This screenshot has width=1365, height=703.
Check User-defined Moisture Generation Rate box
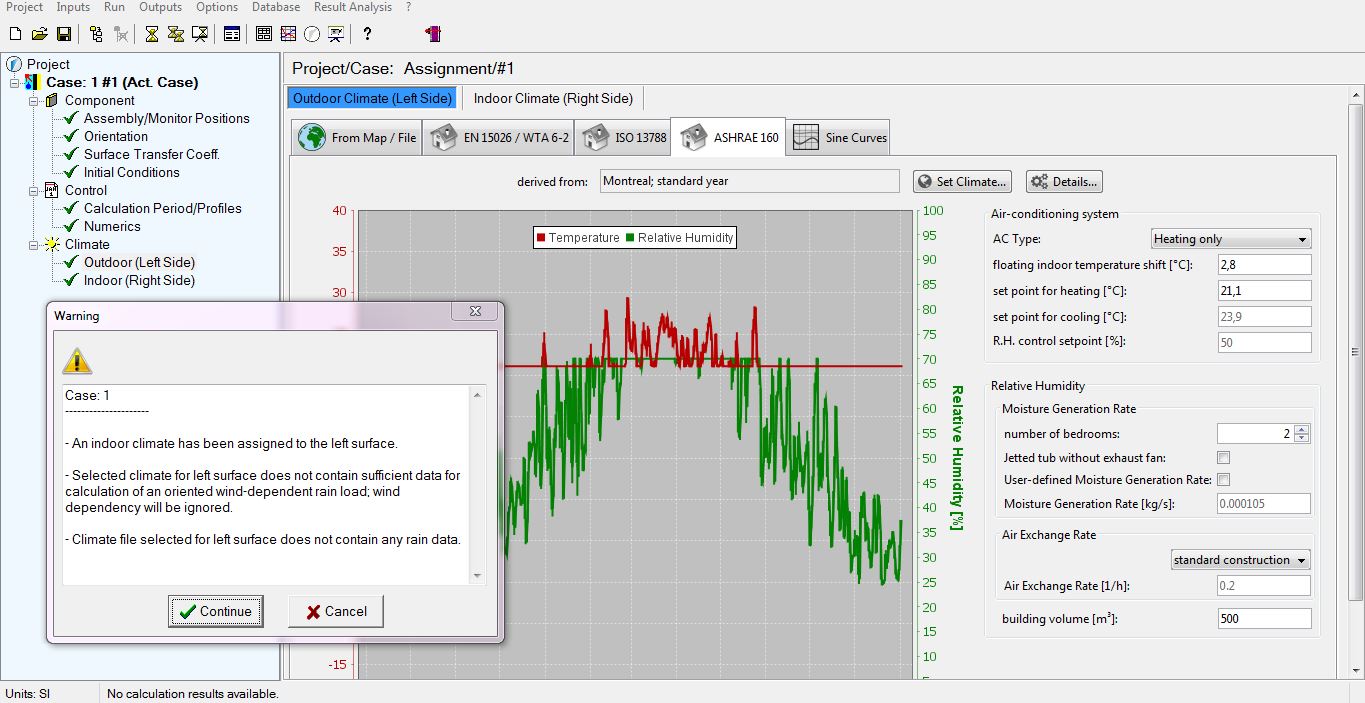click(1223, 480)
